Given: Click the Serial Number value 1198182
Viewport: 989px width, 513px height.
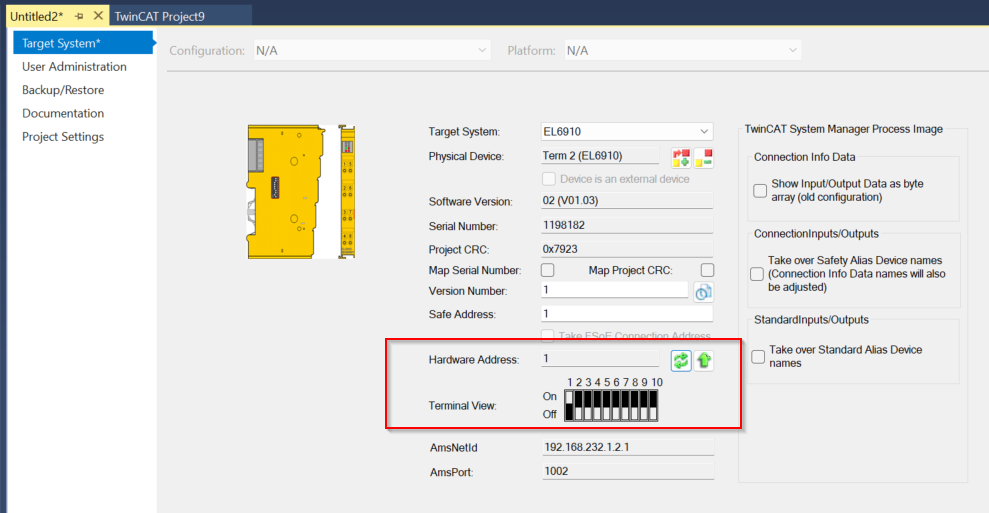Looking at the screenshot, I should (627, 225).
